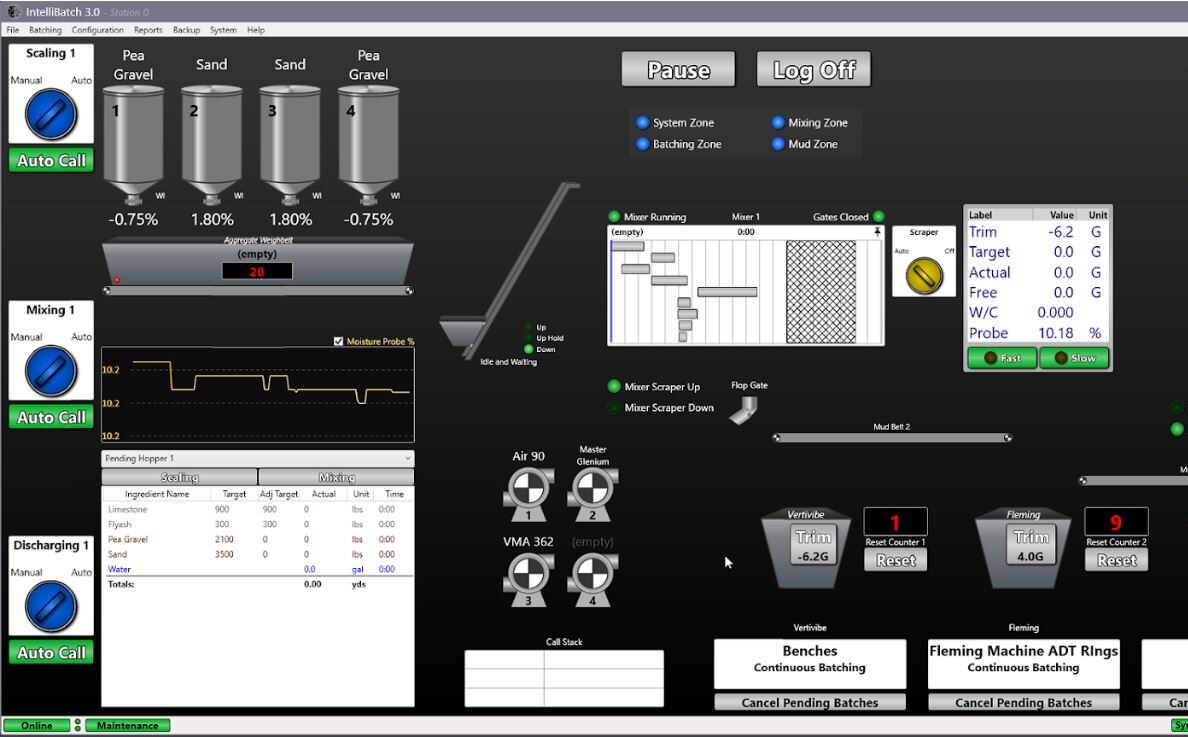Click the Batching Zone status light
The image size is (1188, 737).
[642, 144]
